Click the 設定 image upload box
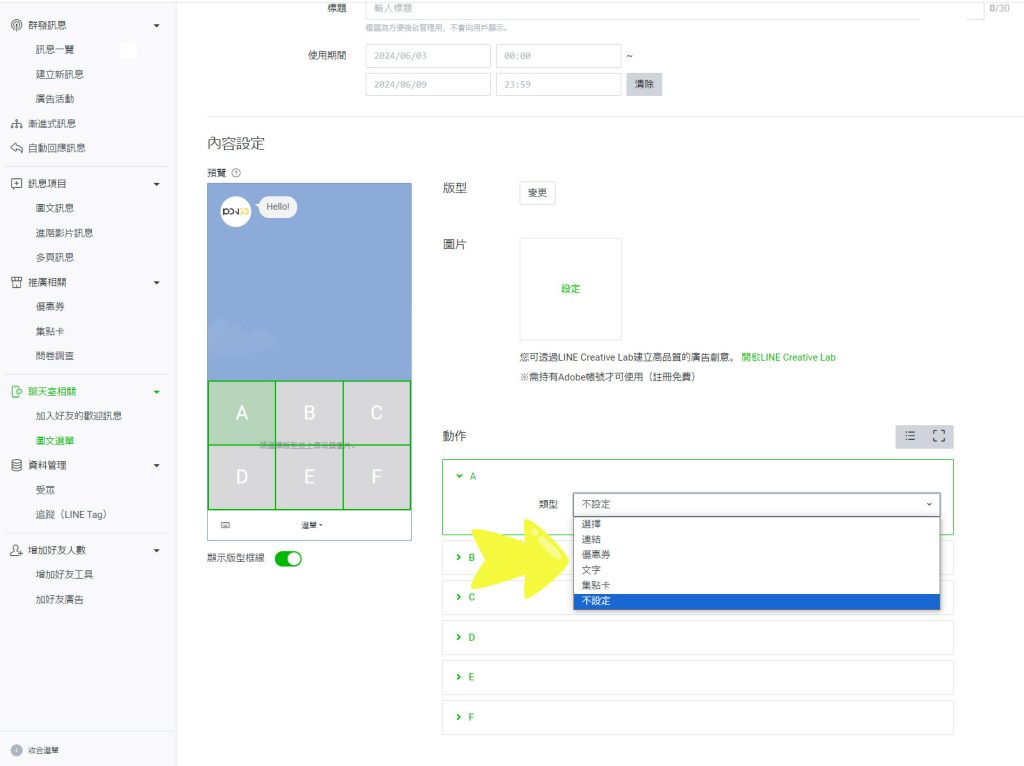This screenshot has width=1024, height=766. [570, 289]
